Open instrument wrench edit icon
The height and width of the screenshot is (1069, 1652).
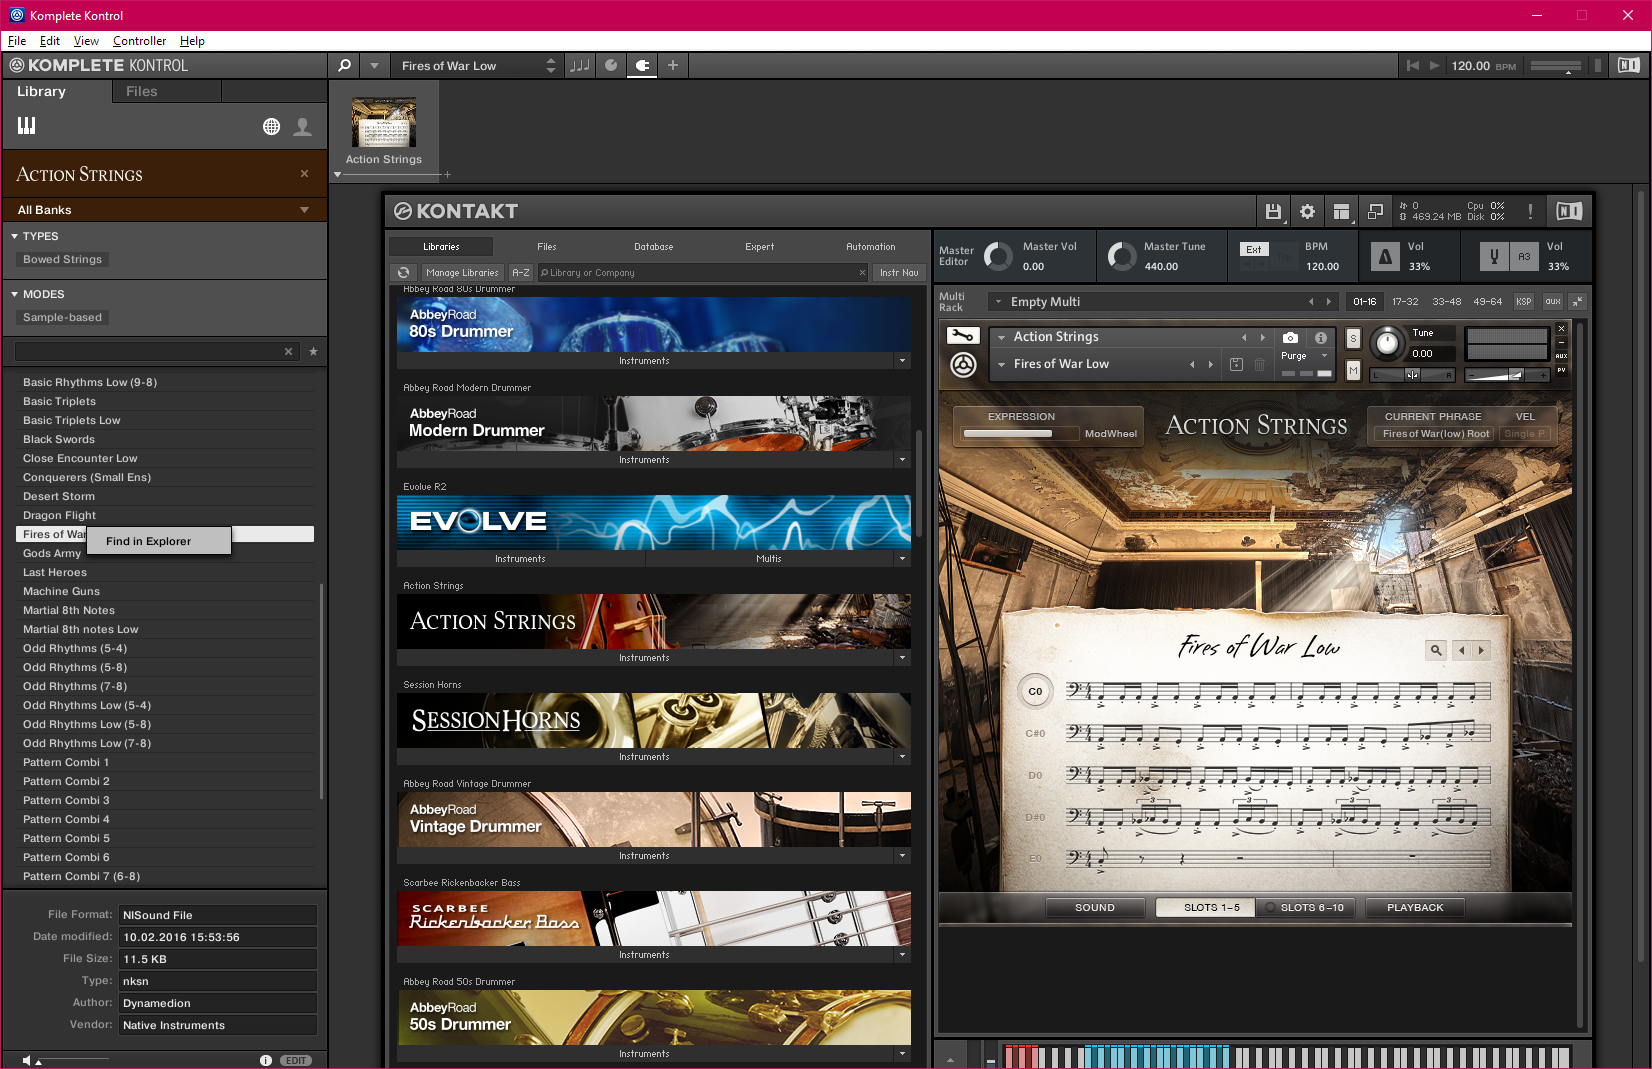pos(963,336)
